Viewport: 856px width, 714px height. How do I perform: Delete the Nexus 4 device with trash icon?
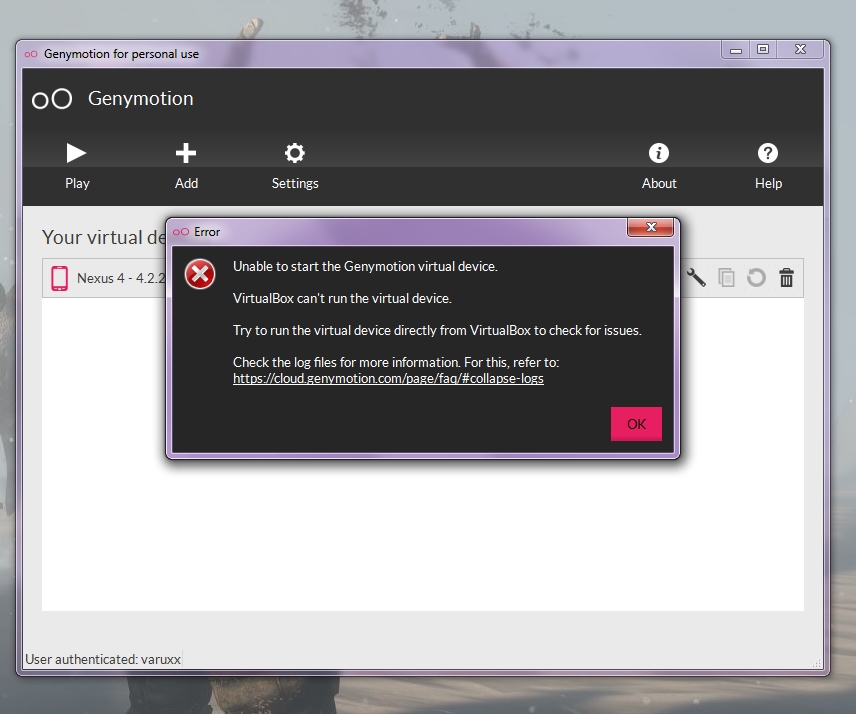787,278
